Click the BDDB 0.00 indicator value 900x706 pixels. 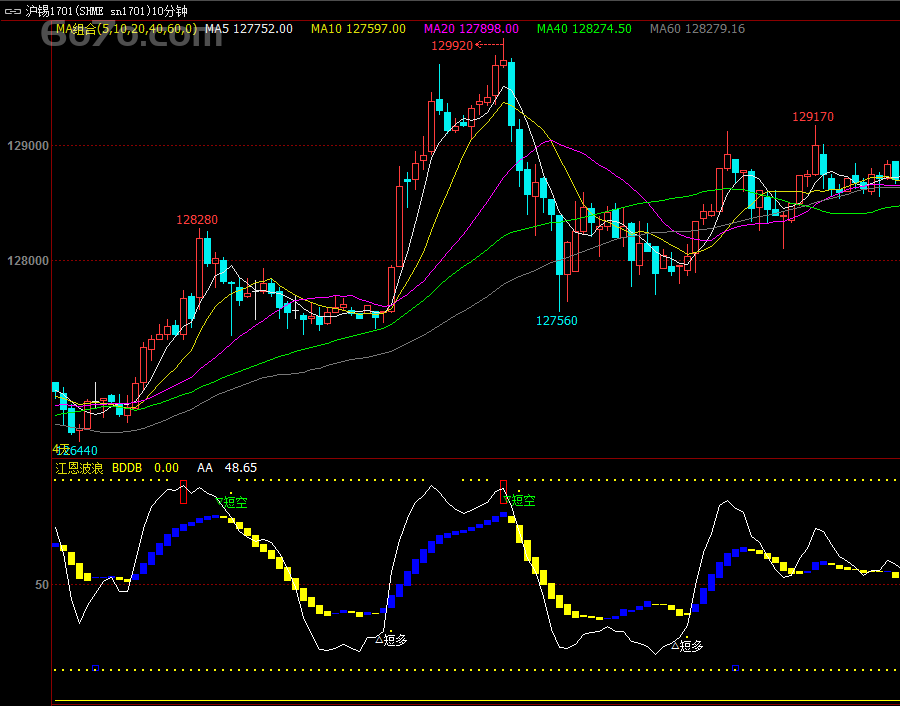click(145, 468)
